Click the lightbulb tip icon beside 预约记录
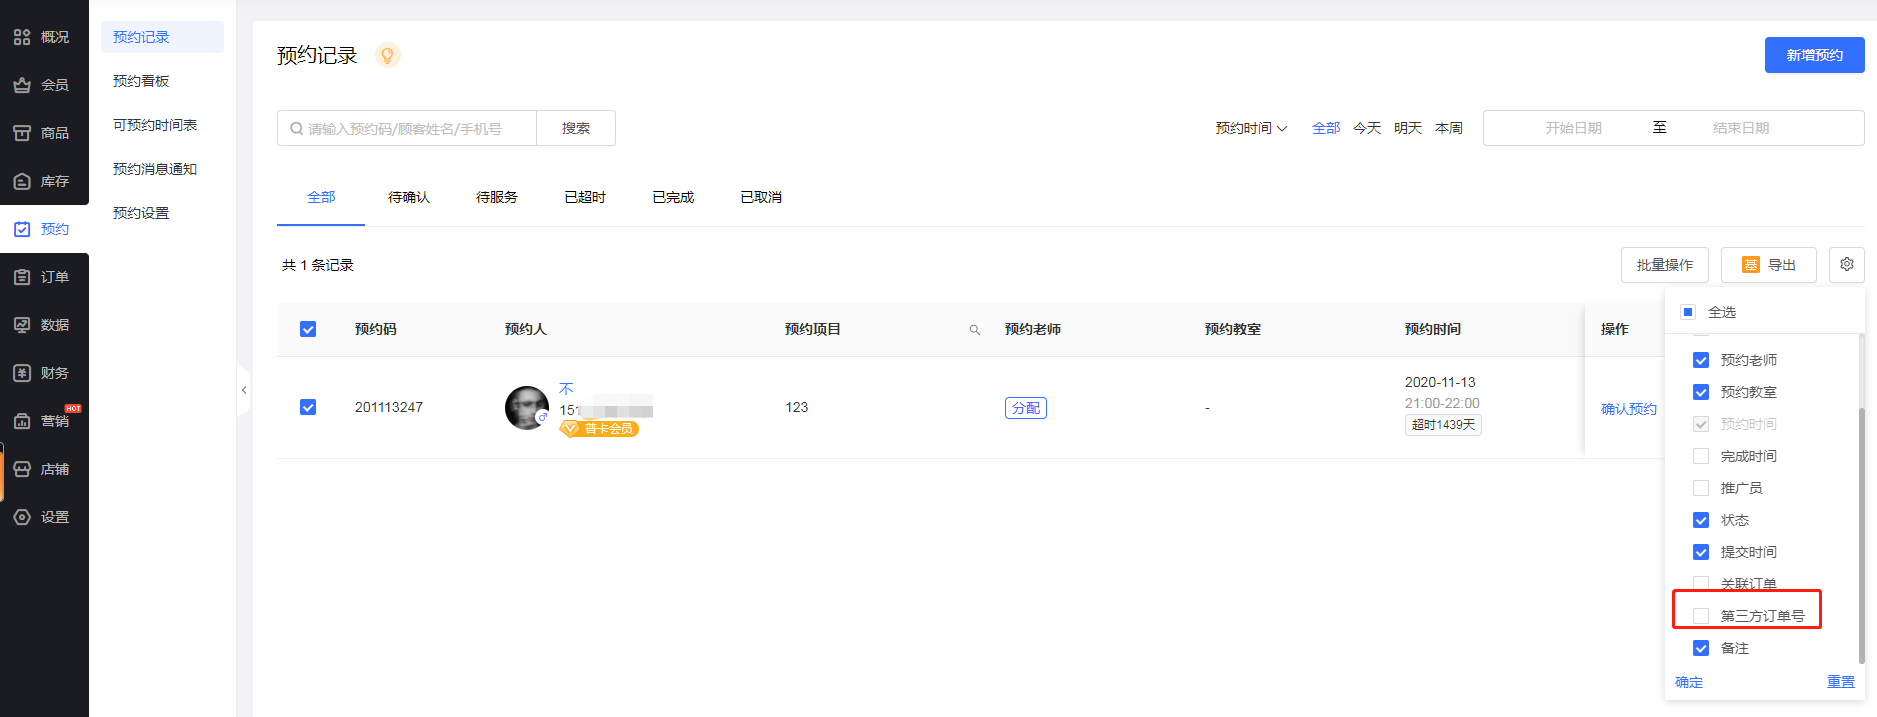The image size is (1877, 717). point(388,55)
